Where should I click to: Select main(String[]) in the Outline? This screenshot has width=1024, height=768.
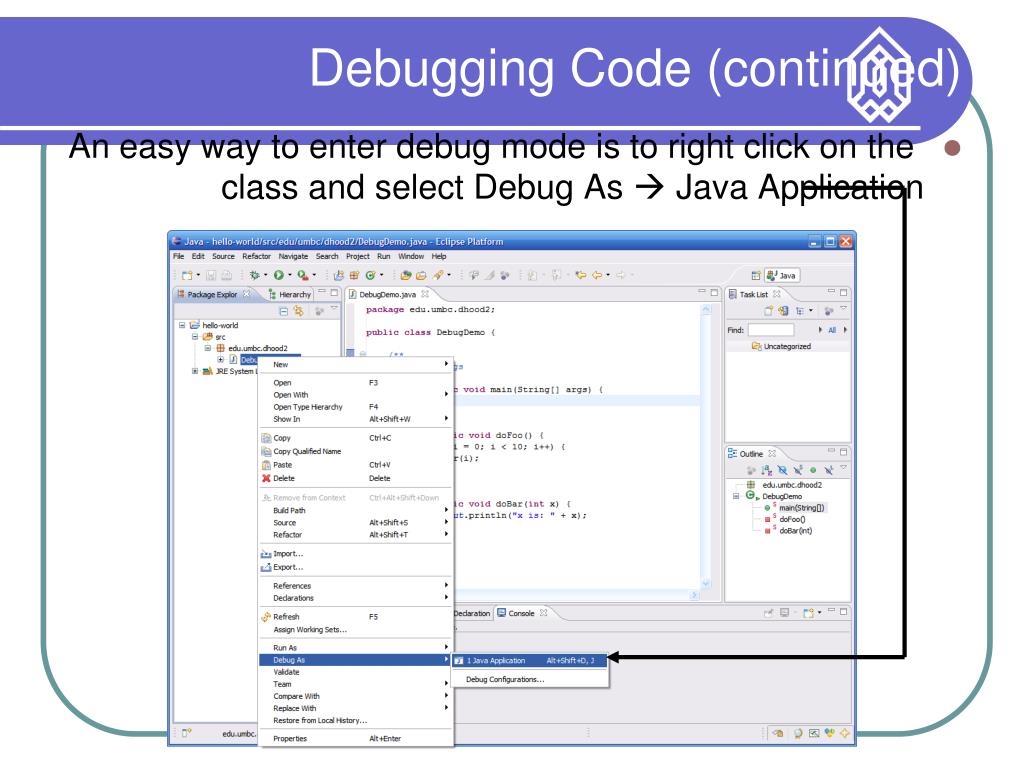801,508
